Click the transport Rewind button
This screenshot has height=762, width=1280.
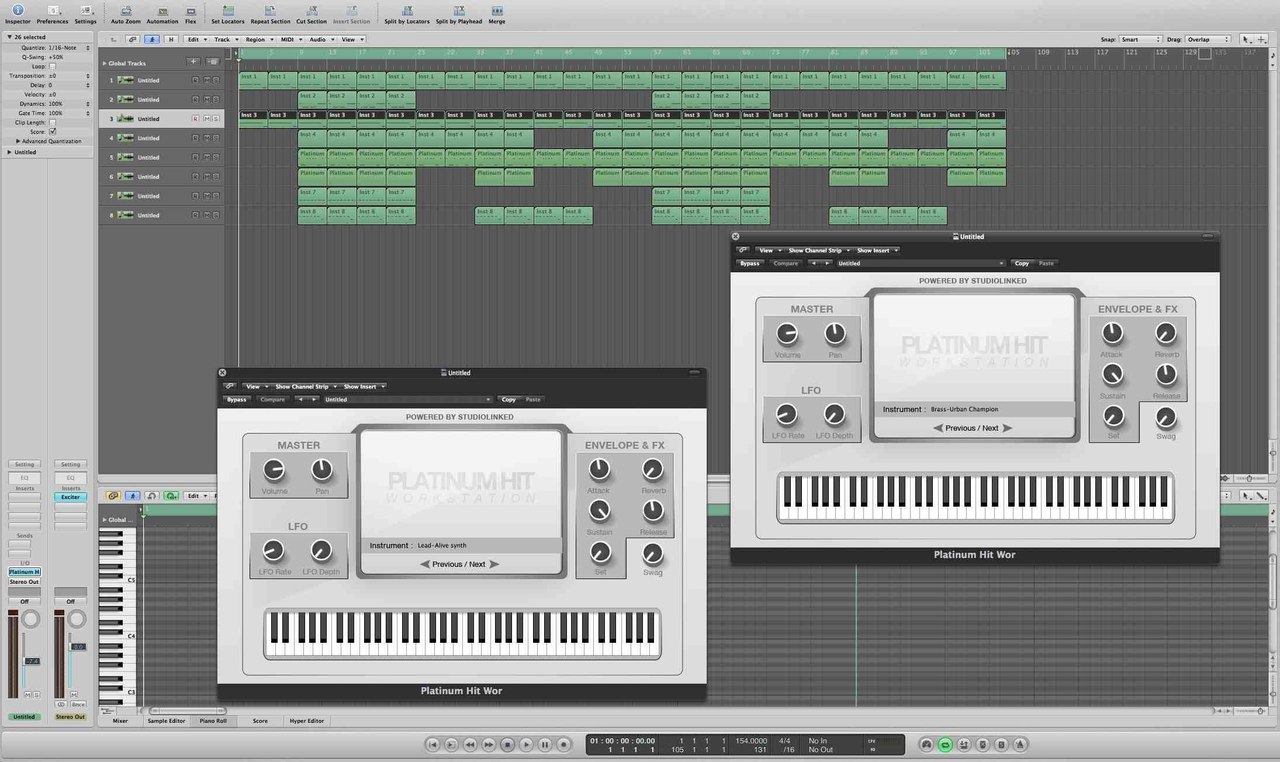(470, 744)
